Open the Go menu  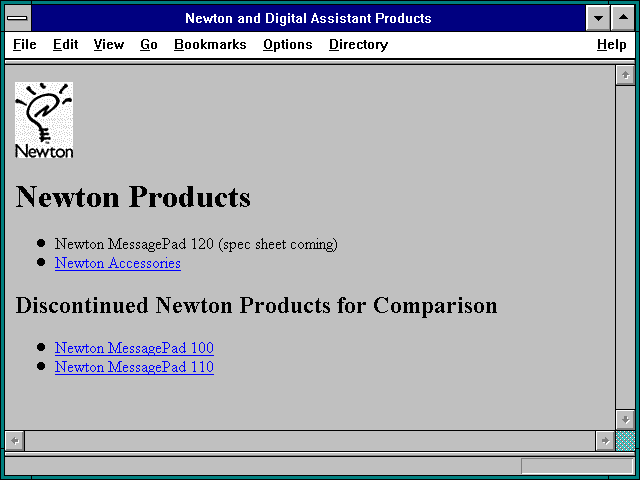(149, 44)
